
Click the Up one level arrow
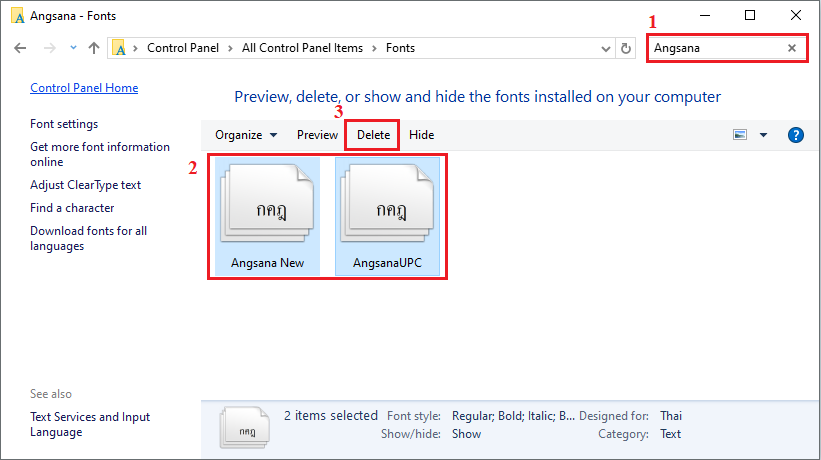94,48
